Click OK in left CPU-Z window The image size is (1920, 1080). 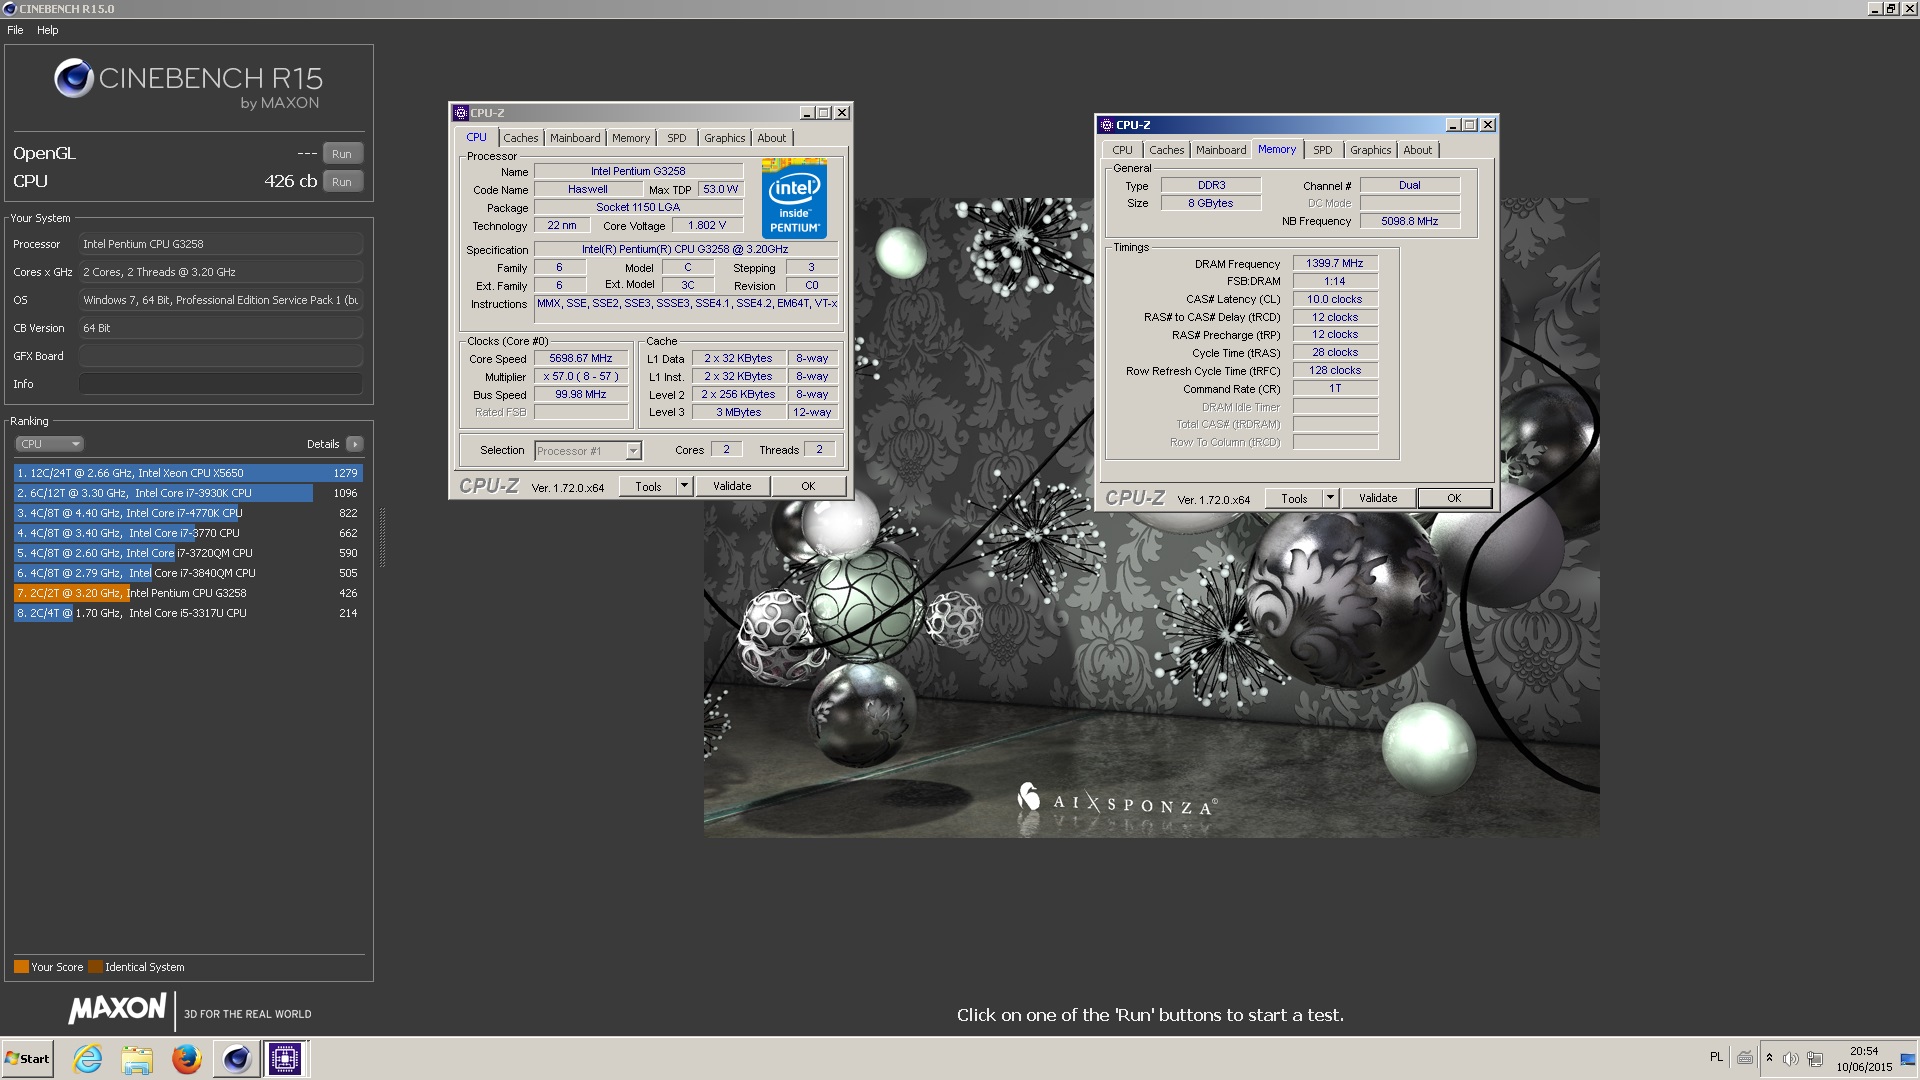pos(808,487)
